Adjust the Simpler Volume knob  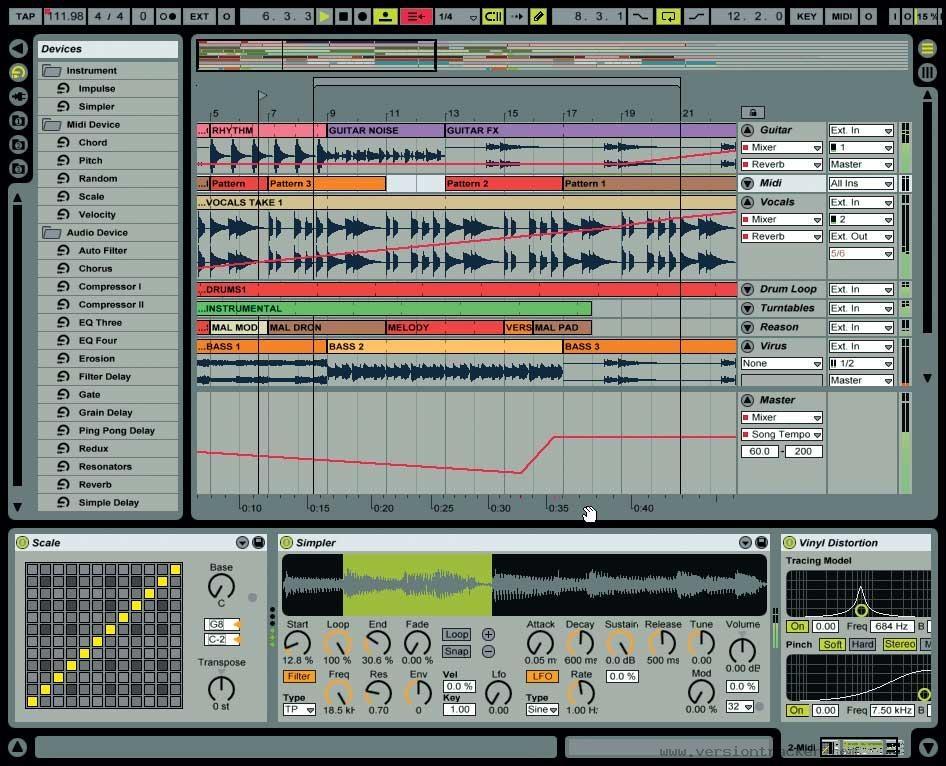click(x=742, y=647)
